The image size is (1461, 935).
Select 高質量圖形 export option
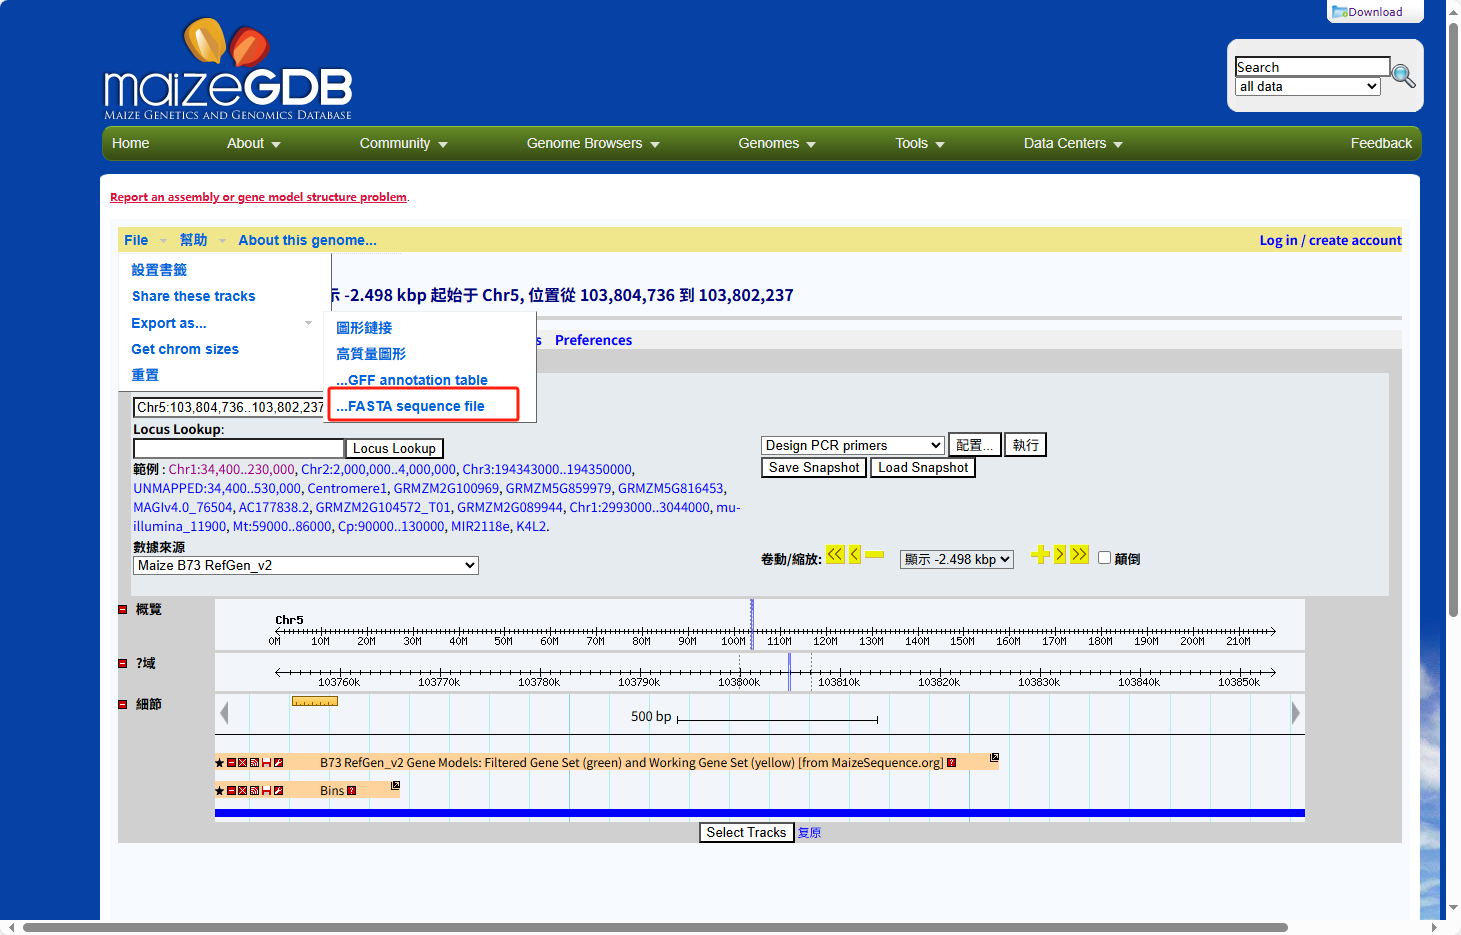[371, 355]
